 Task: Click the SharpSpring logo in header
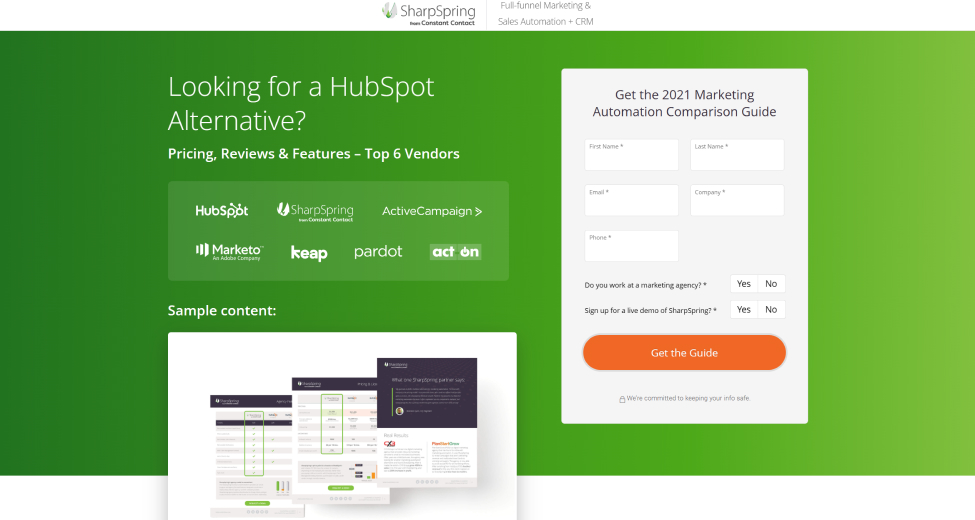[428, 14]
